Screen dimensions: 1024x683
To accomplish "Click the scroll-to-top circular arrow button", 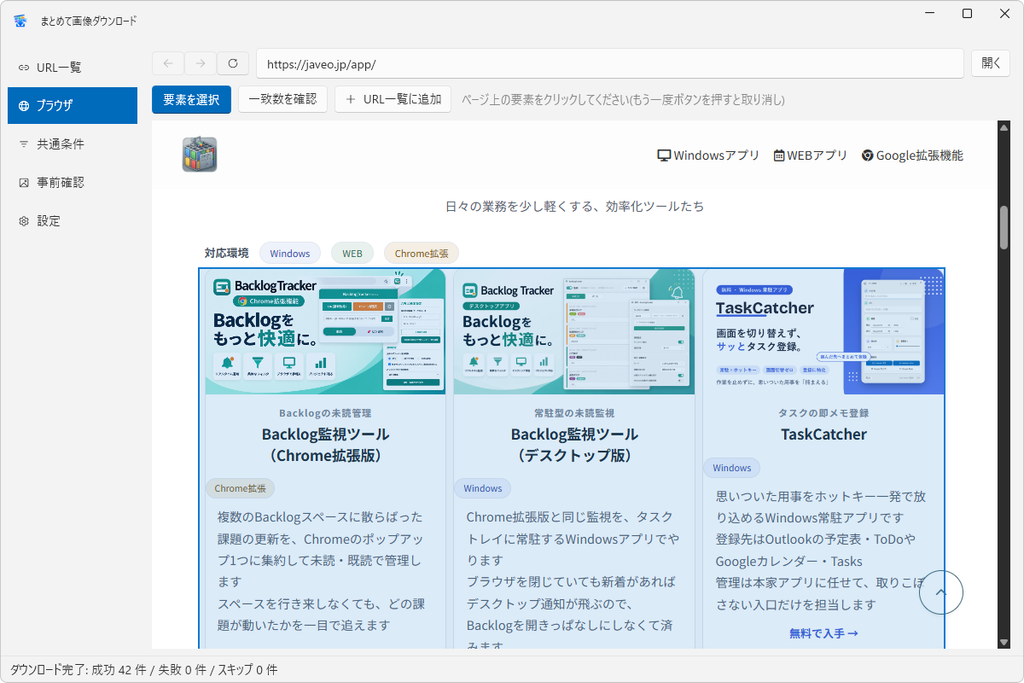I will point(941,592).
